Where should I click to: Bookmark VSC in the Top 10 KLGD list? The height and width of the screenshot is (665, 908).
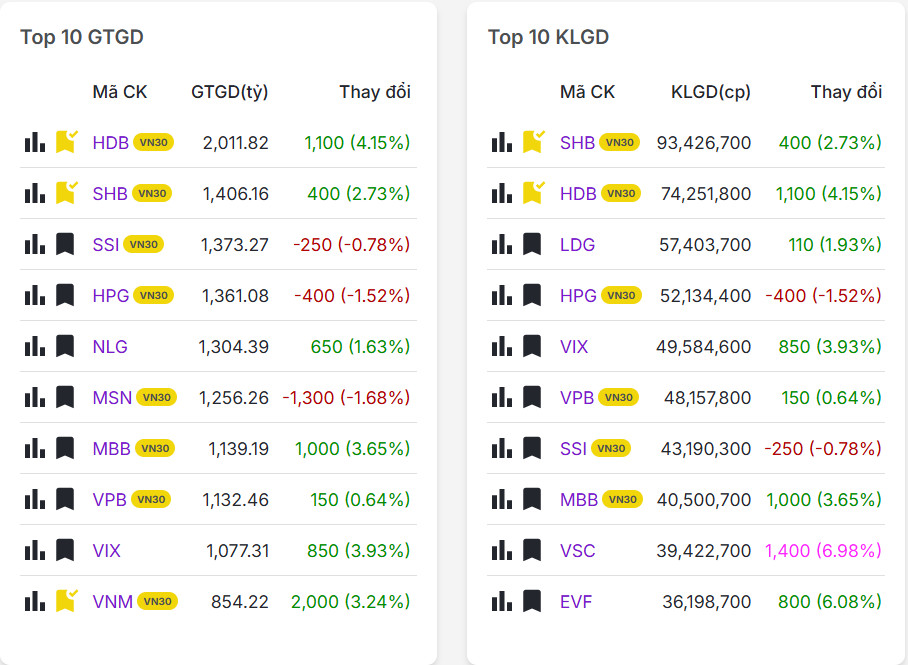point(532,550)
